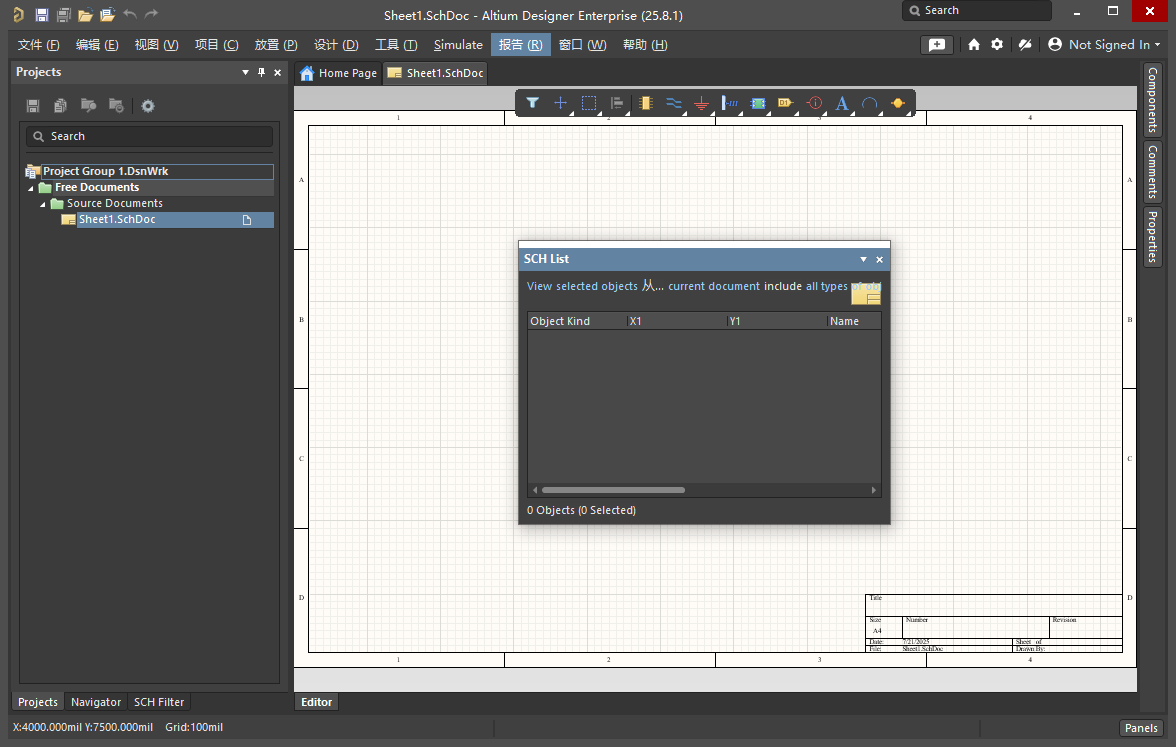Select the place bus entry/harness tool

730,103
